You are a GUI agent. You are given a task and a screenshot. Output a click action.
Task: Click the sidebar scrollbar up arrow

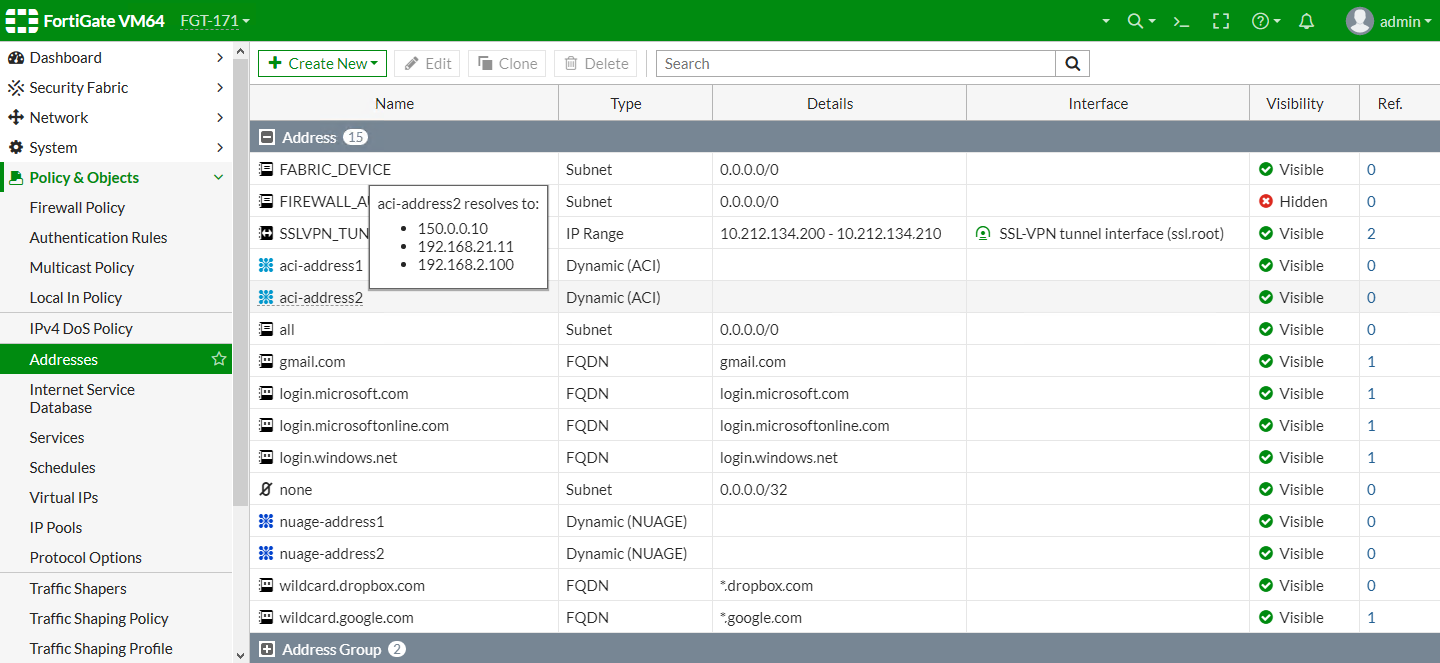(x=240, y=50)
